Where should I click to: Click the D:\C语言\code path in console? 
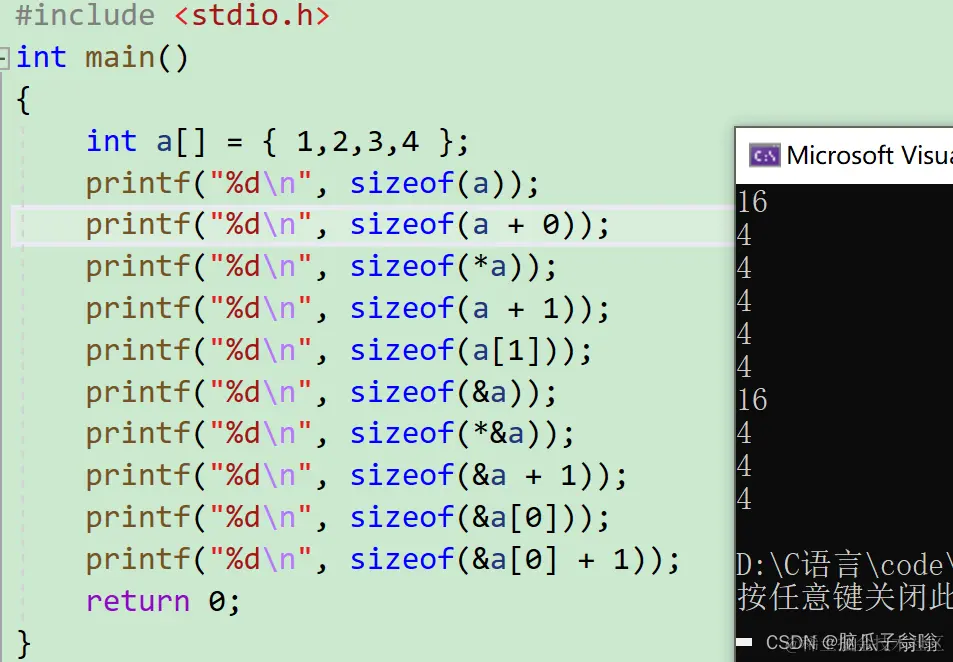(x=844, y=565)
